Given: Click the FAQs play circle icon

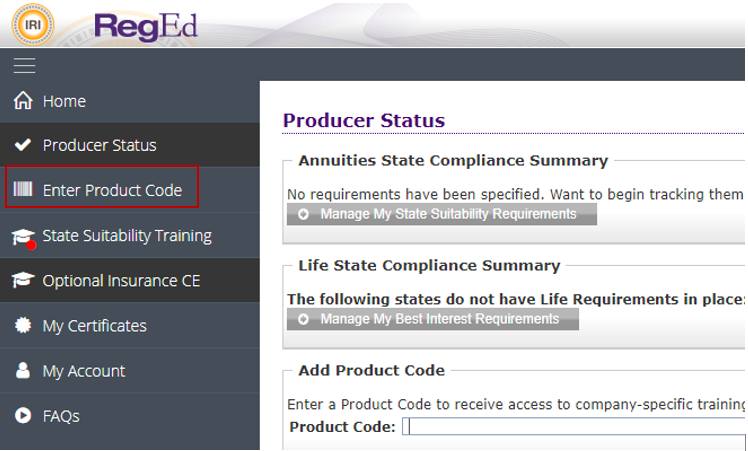Looking at the screenshot, I should [x=23, y=416].
